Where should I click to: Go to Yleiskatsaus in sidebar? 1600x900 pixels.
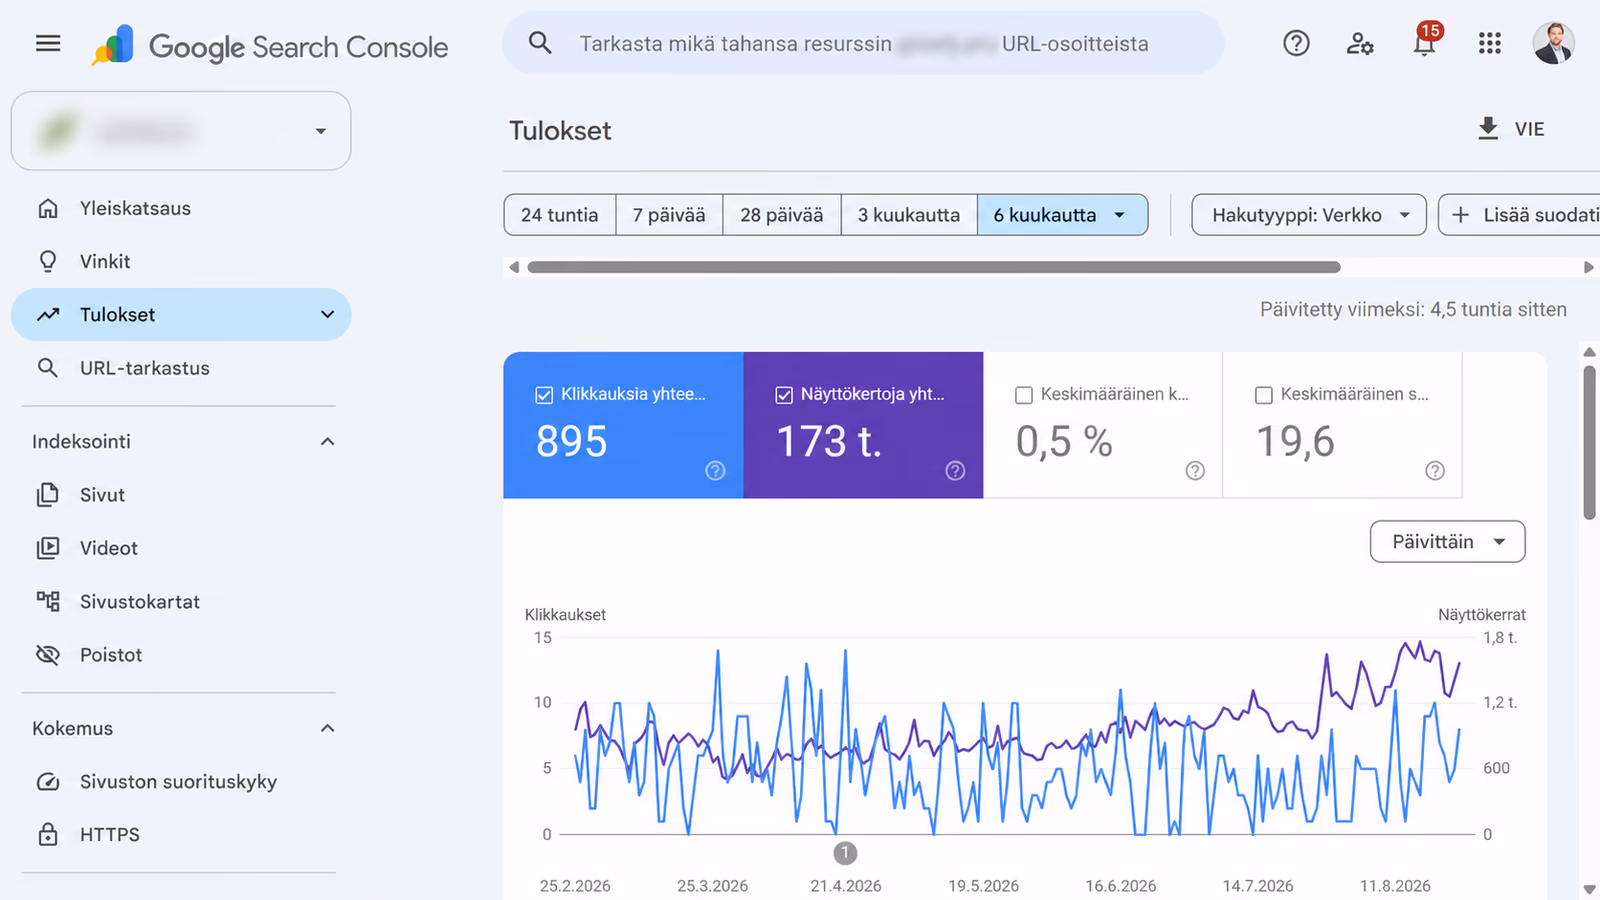pyautogui.click(x=181, y=208)
